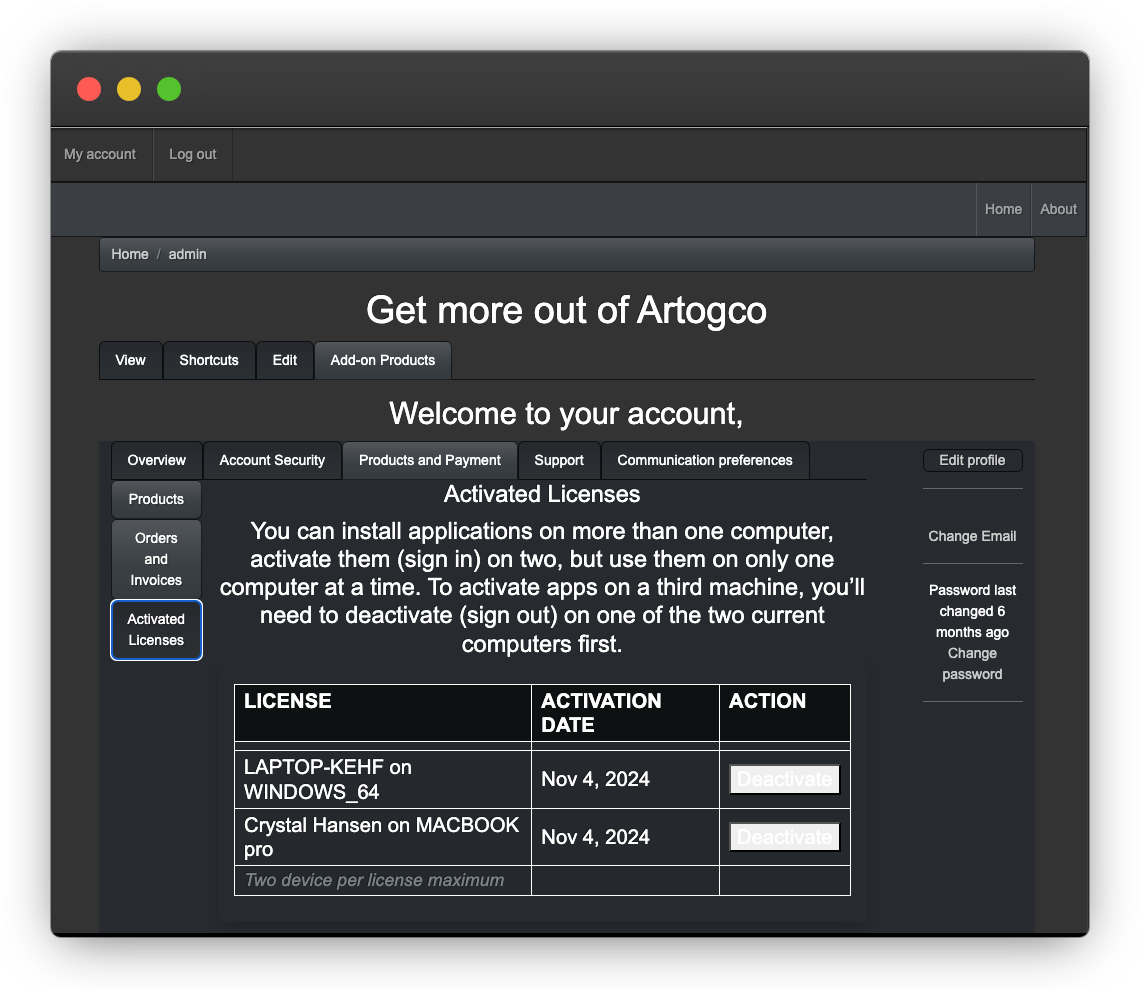
Task: Click Log out in the top bar
Action: [193, 154]
